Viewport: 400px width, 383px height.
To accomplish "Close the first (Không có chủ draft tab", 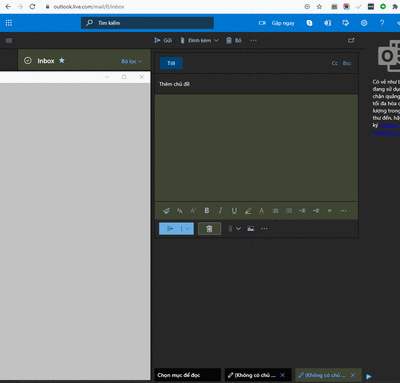I will click(283, 375).
